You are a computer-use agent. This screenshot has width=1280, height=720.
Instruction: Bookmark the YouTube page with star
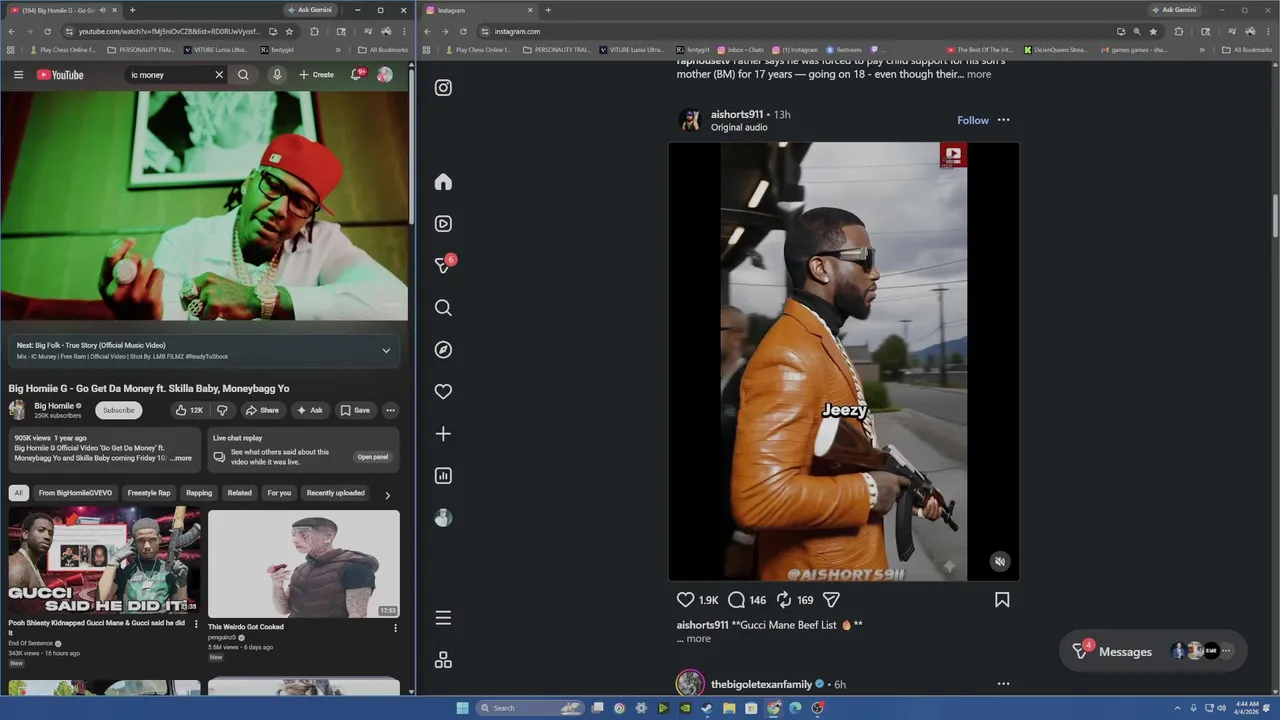[289, 31]
